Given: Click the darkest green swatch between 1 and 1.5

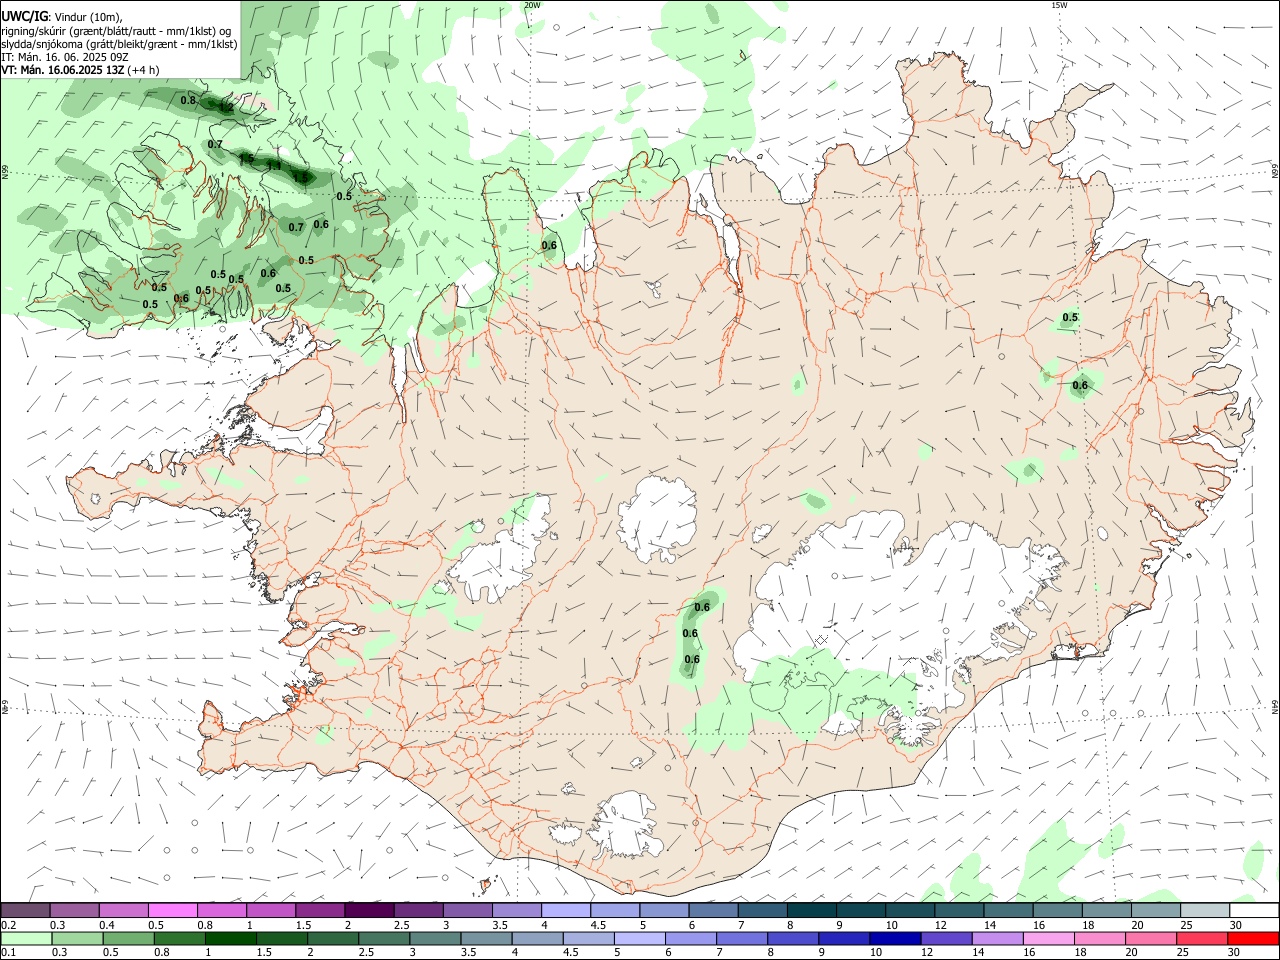Looking at the screenshot, I should (x=231, y=939).
